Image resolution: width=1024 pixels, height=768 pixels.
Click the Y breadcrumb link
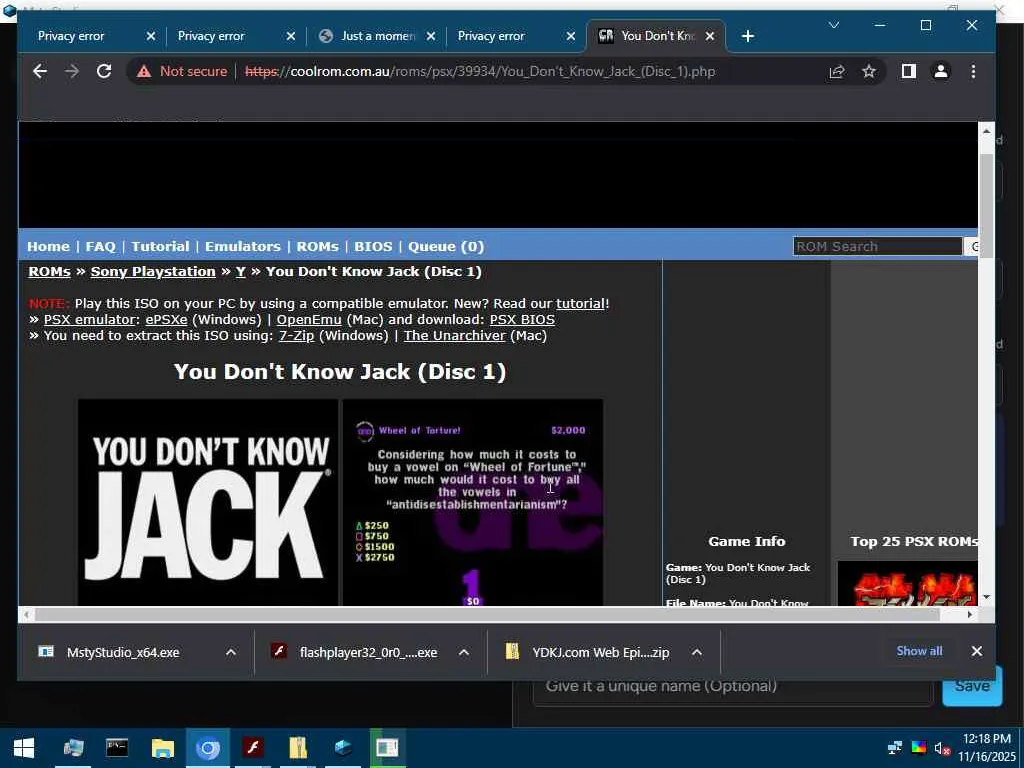(240, 272)
